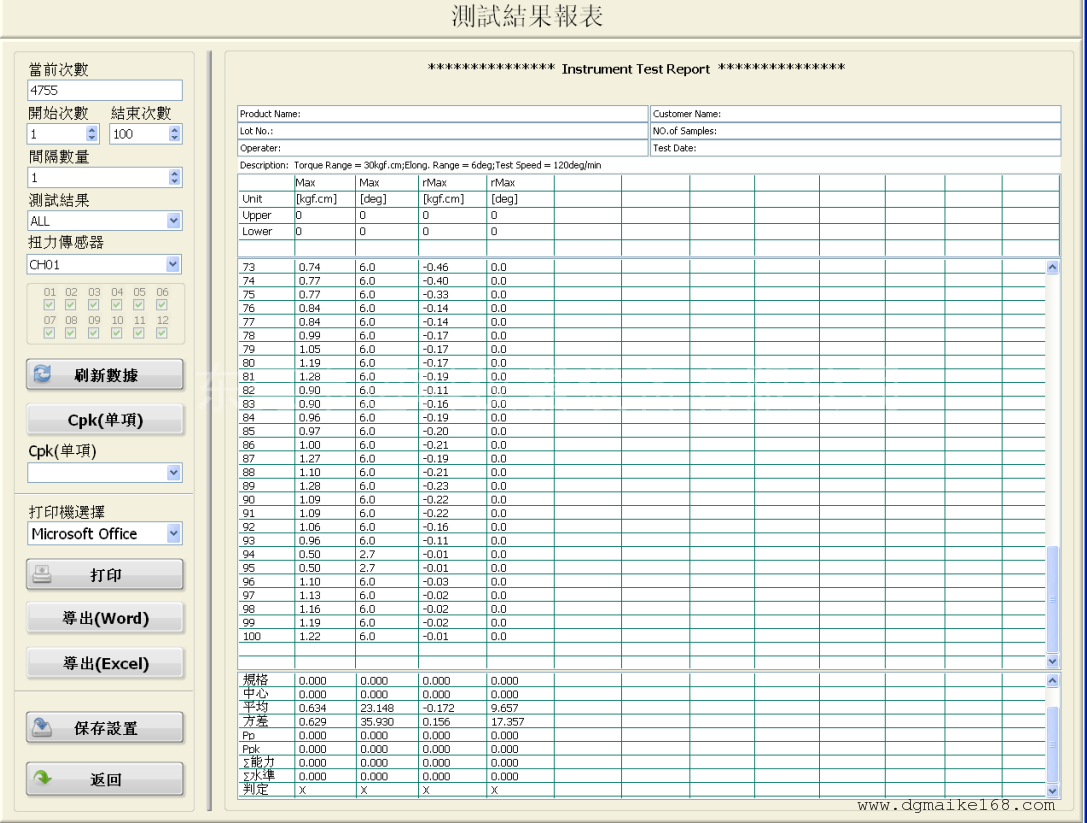This screenshot has height=823, width=1087.
Task: Click the 結束次數 spinner arrows
Action: pos(176,133)
